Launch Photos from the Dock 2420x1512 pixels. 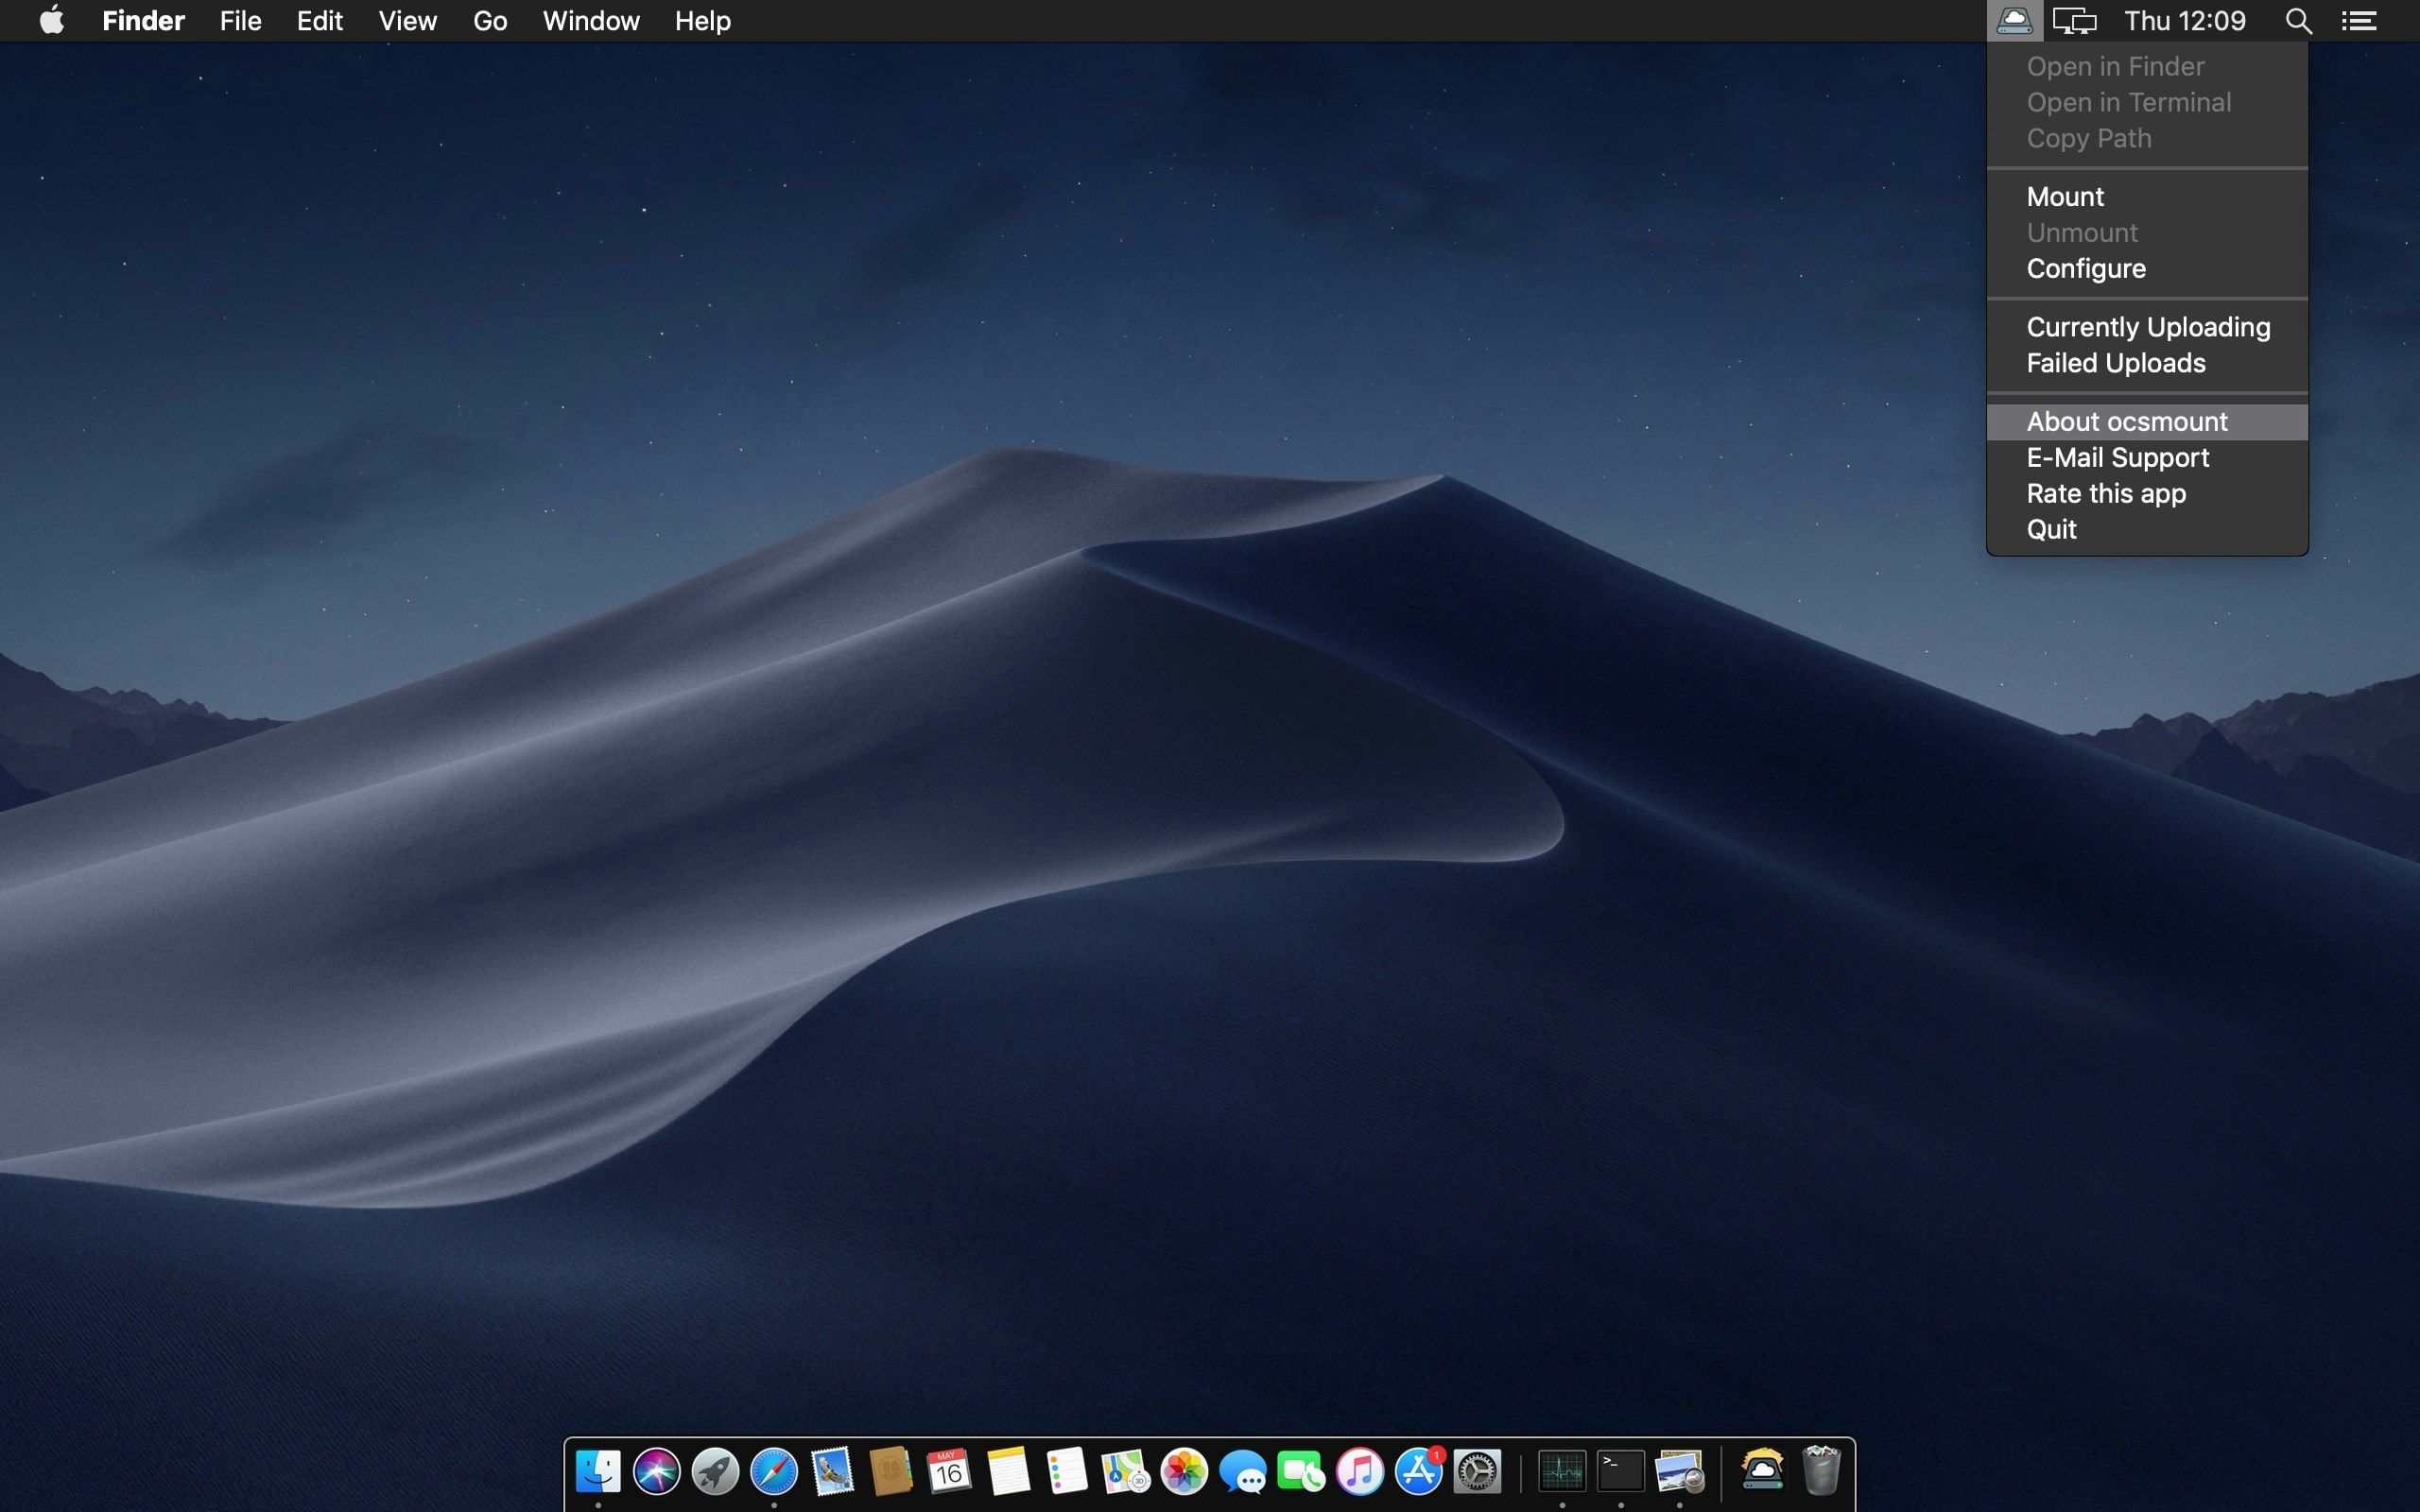(1186, 1470)
